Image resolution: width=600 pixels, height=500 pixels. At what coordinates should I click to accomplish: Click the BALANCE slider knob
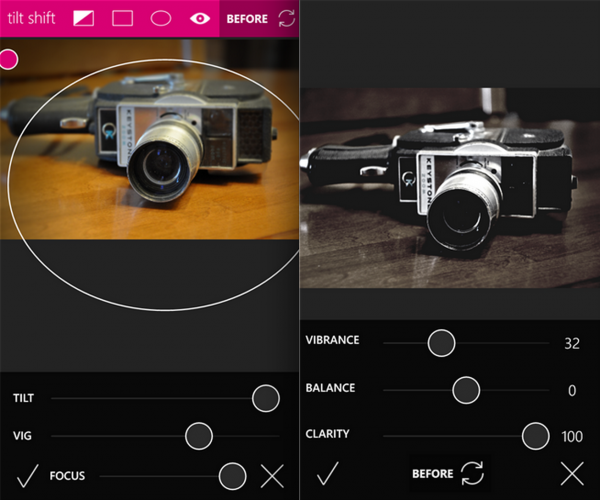point(466,389)
